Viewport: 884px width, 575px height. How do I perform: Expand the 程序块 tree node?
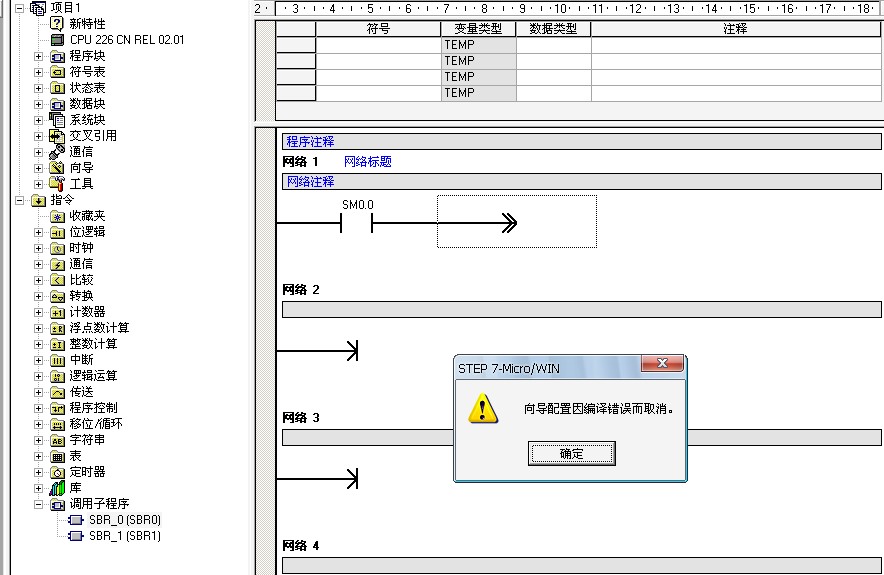(x=39, y=56)
